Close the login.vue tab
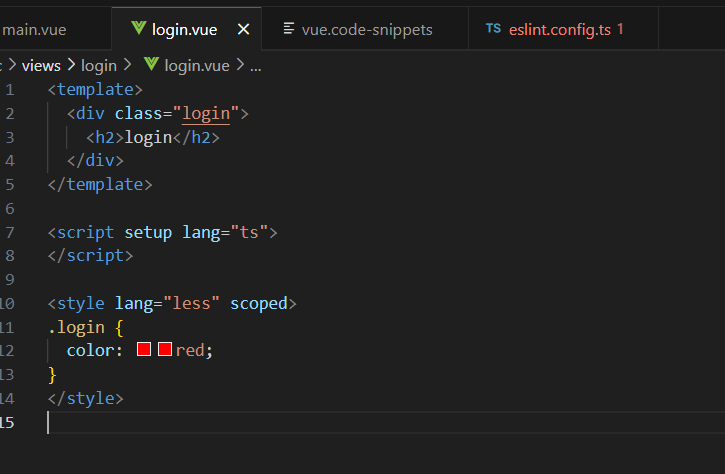This screenshot has height=474, width=725. pyautogui.click(x=242, y=30)
